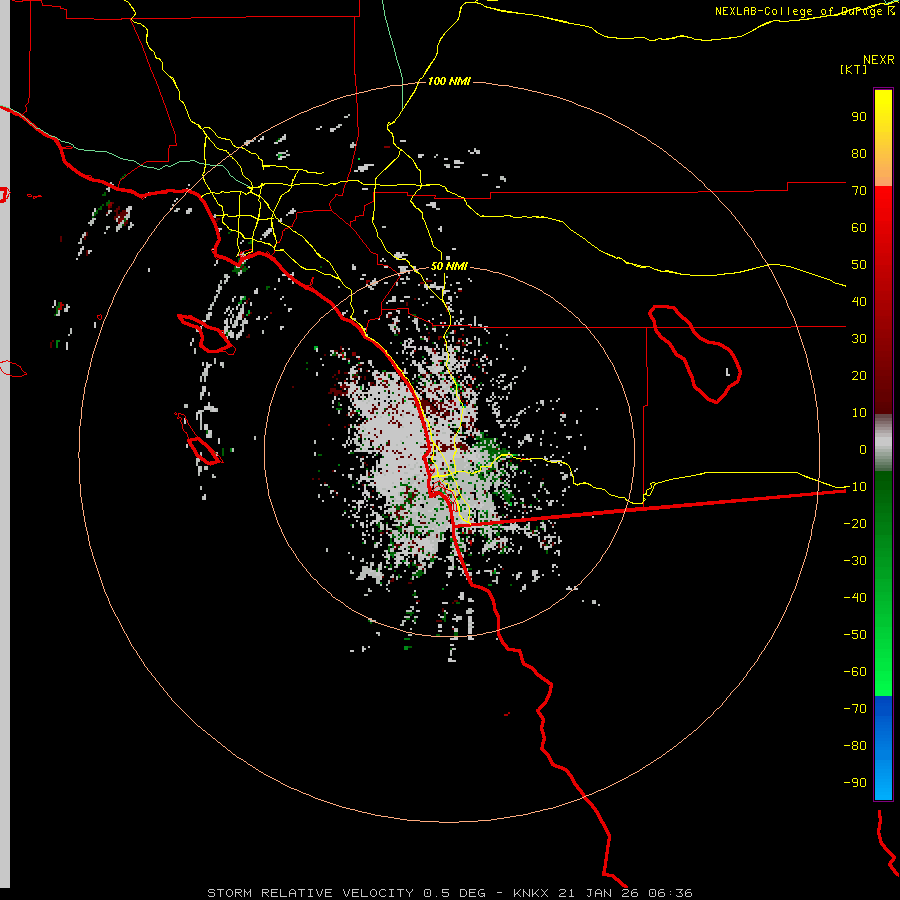The height and width of the screenshot is (900, 900).
Task: Click the 50 value on velocity scale
Action: pos(859,265)
